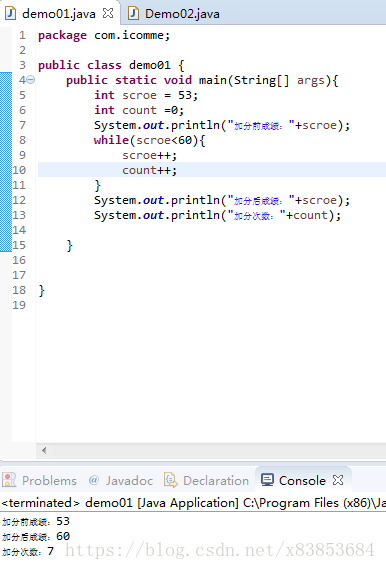
Task: Click line number 19 in the gutter
Action: (19, 305)
